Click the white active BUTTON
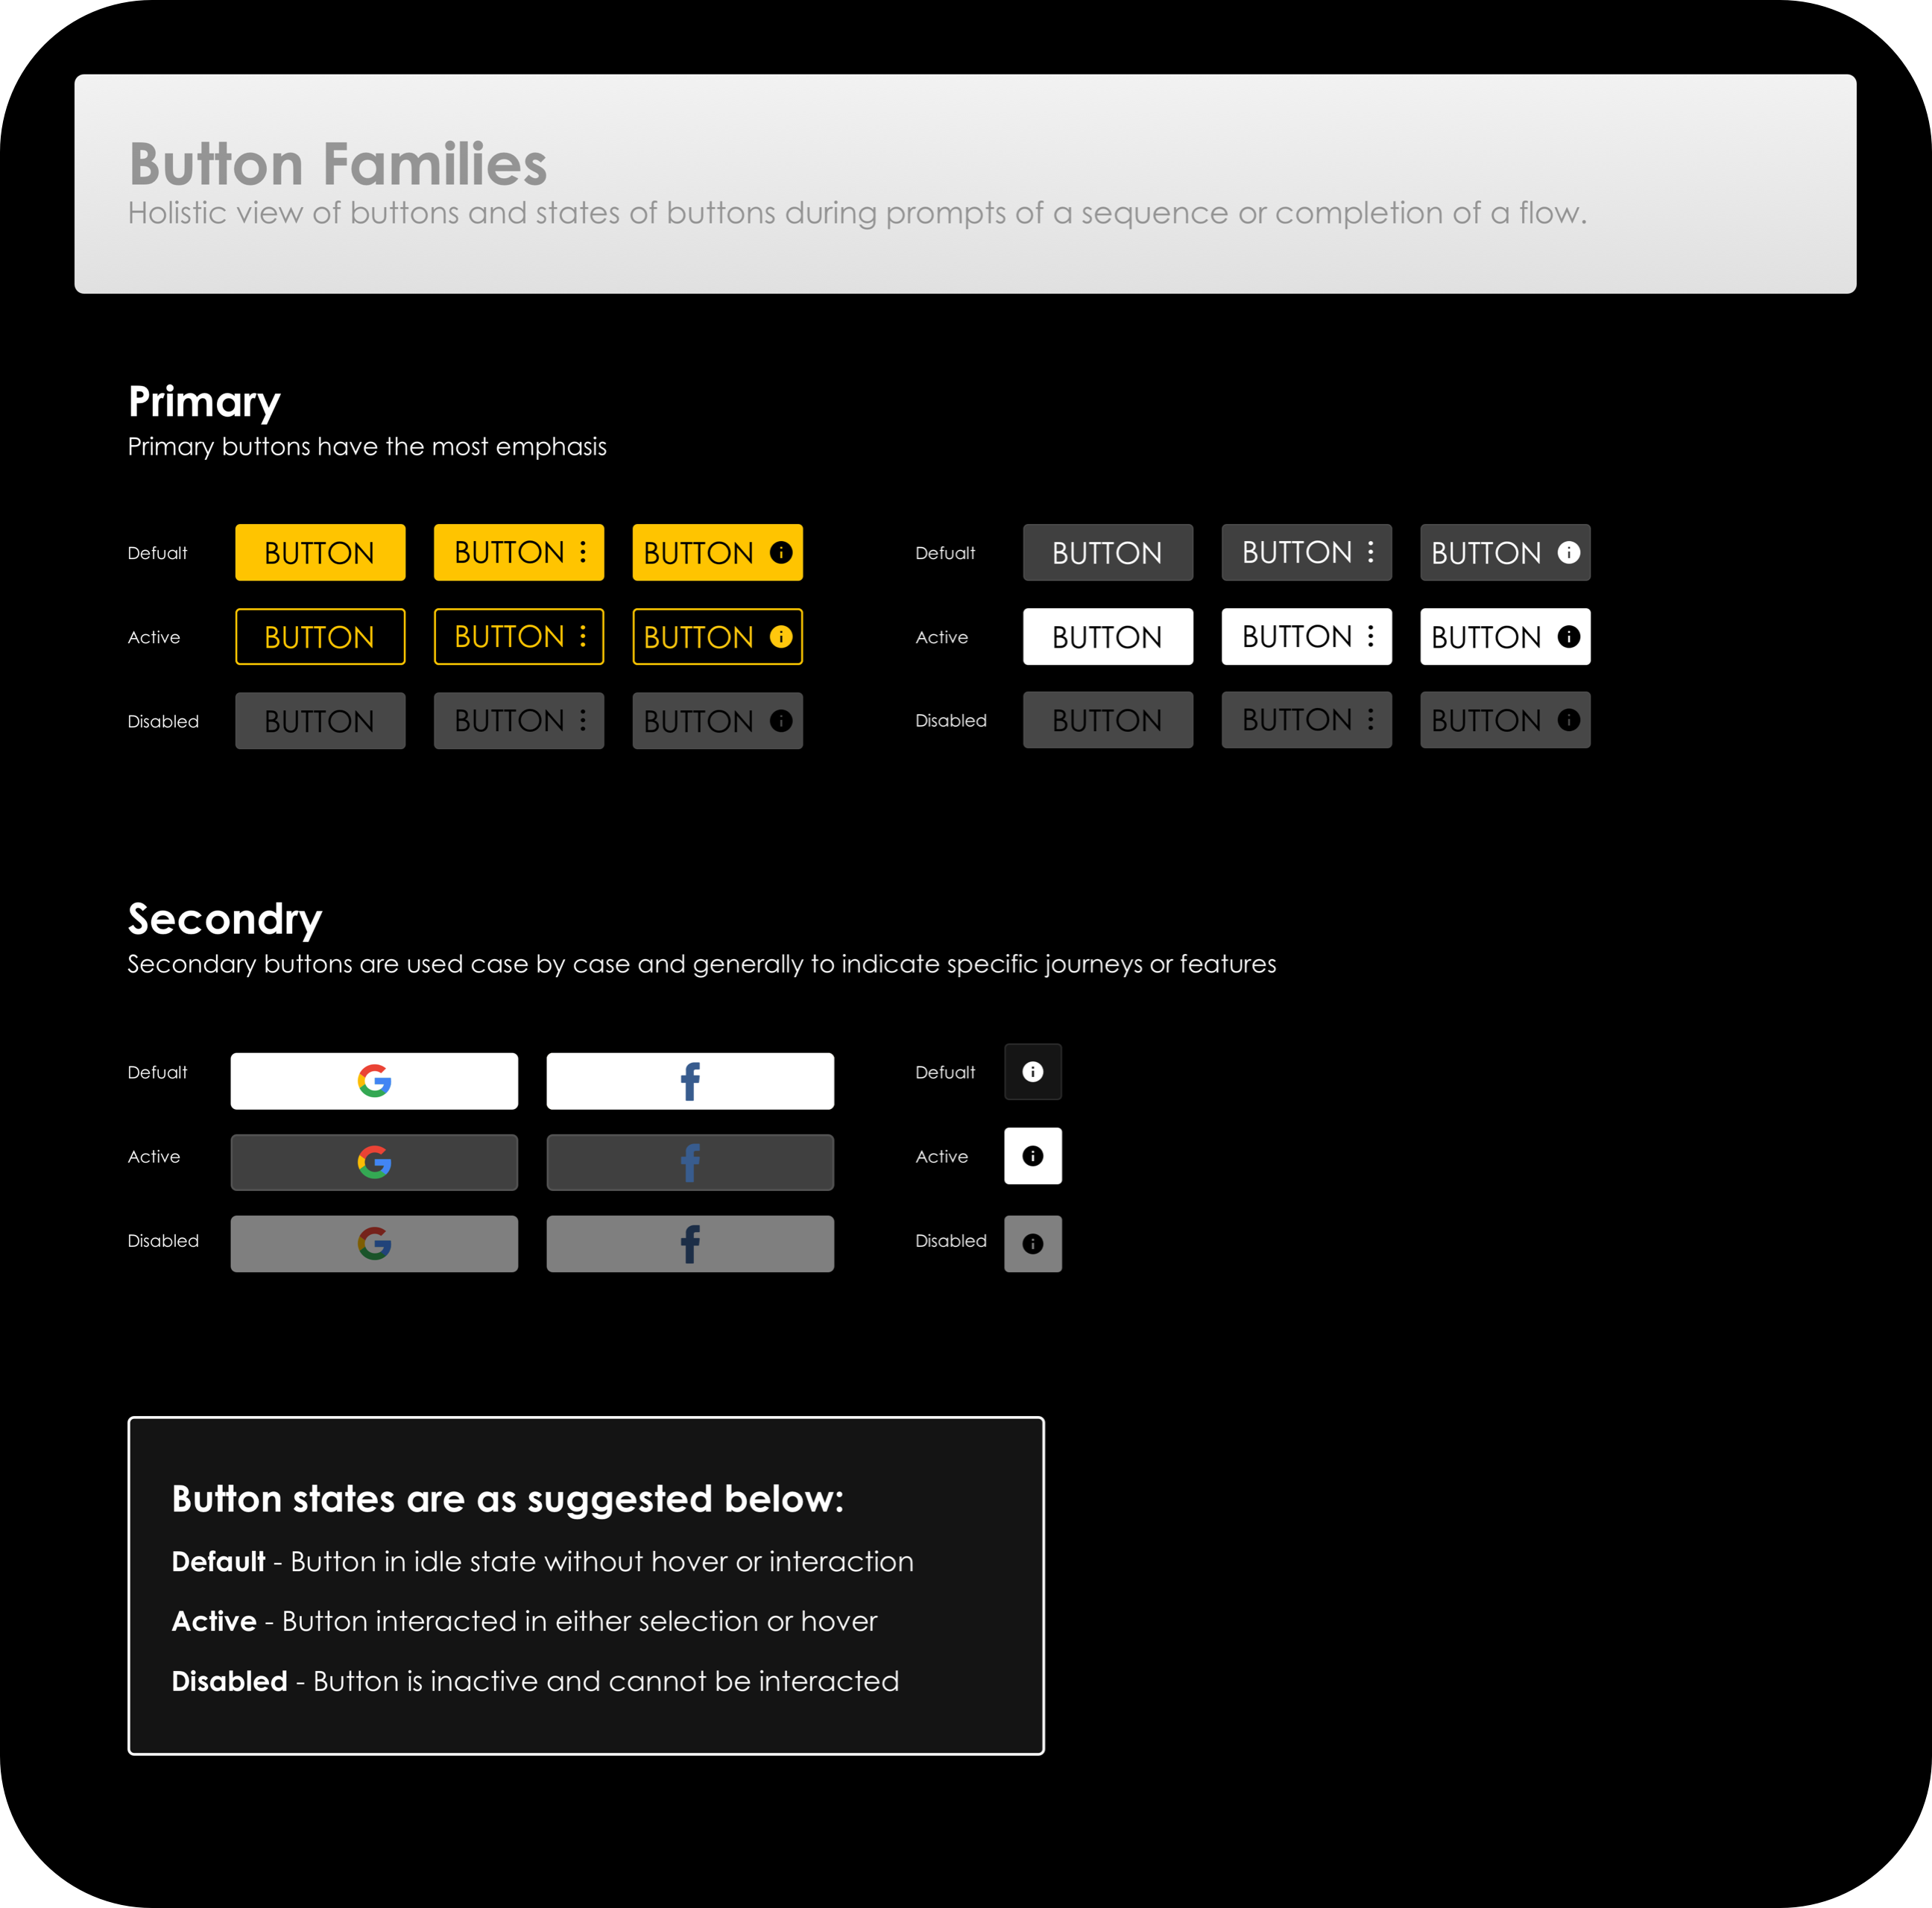This screenshot has height=1908, width=1932. pos(1107,637)
